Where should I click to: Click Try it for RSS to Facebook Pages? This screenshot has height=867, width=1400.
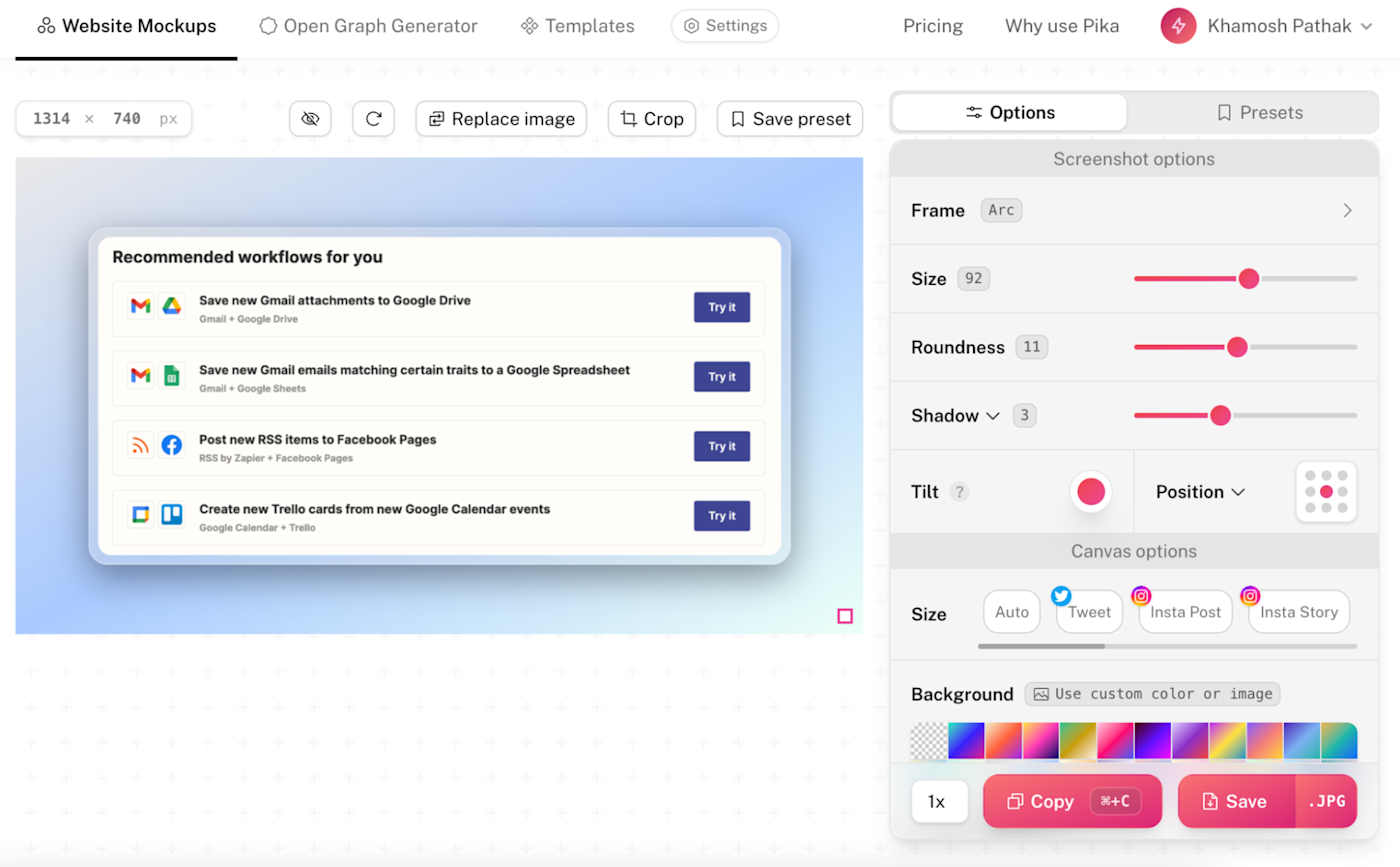click(722, 446)
